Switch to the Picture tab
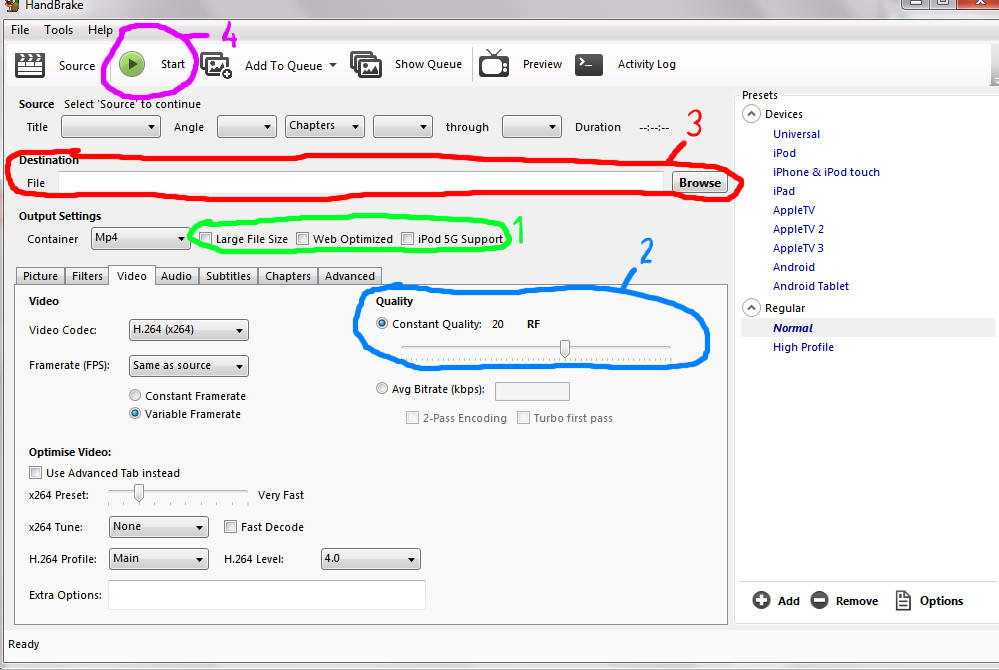Screen dimensions: 999x670 (40, 276)
